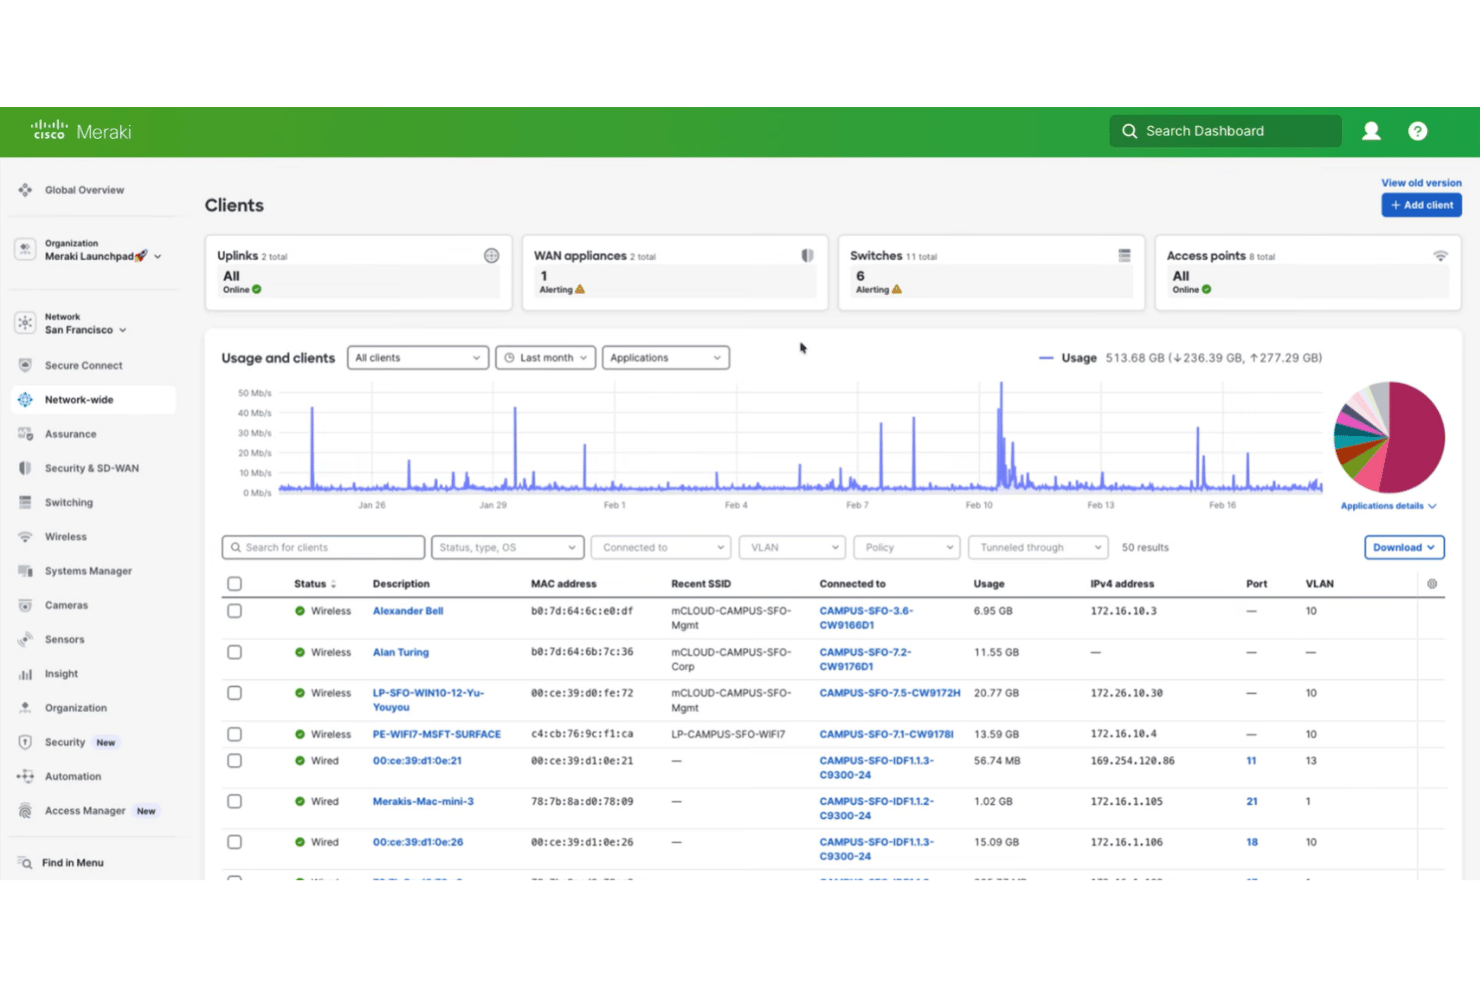
Task: Open the Secure Connect menu item
Action: pyautogui.click(x=83, y=365)
